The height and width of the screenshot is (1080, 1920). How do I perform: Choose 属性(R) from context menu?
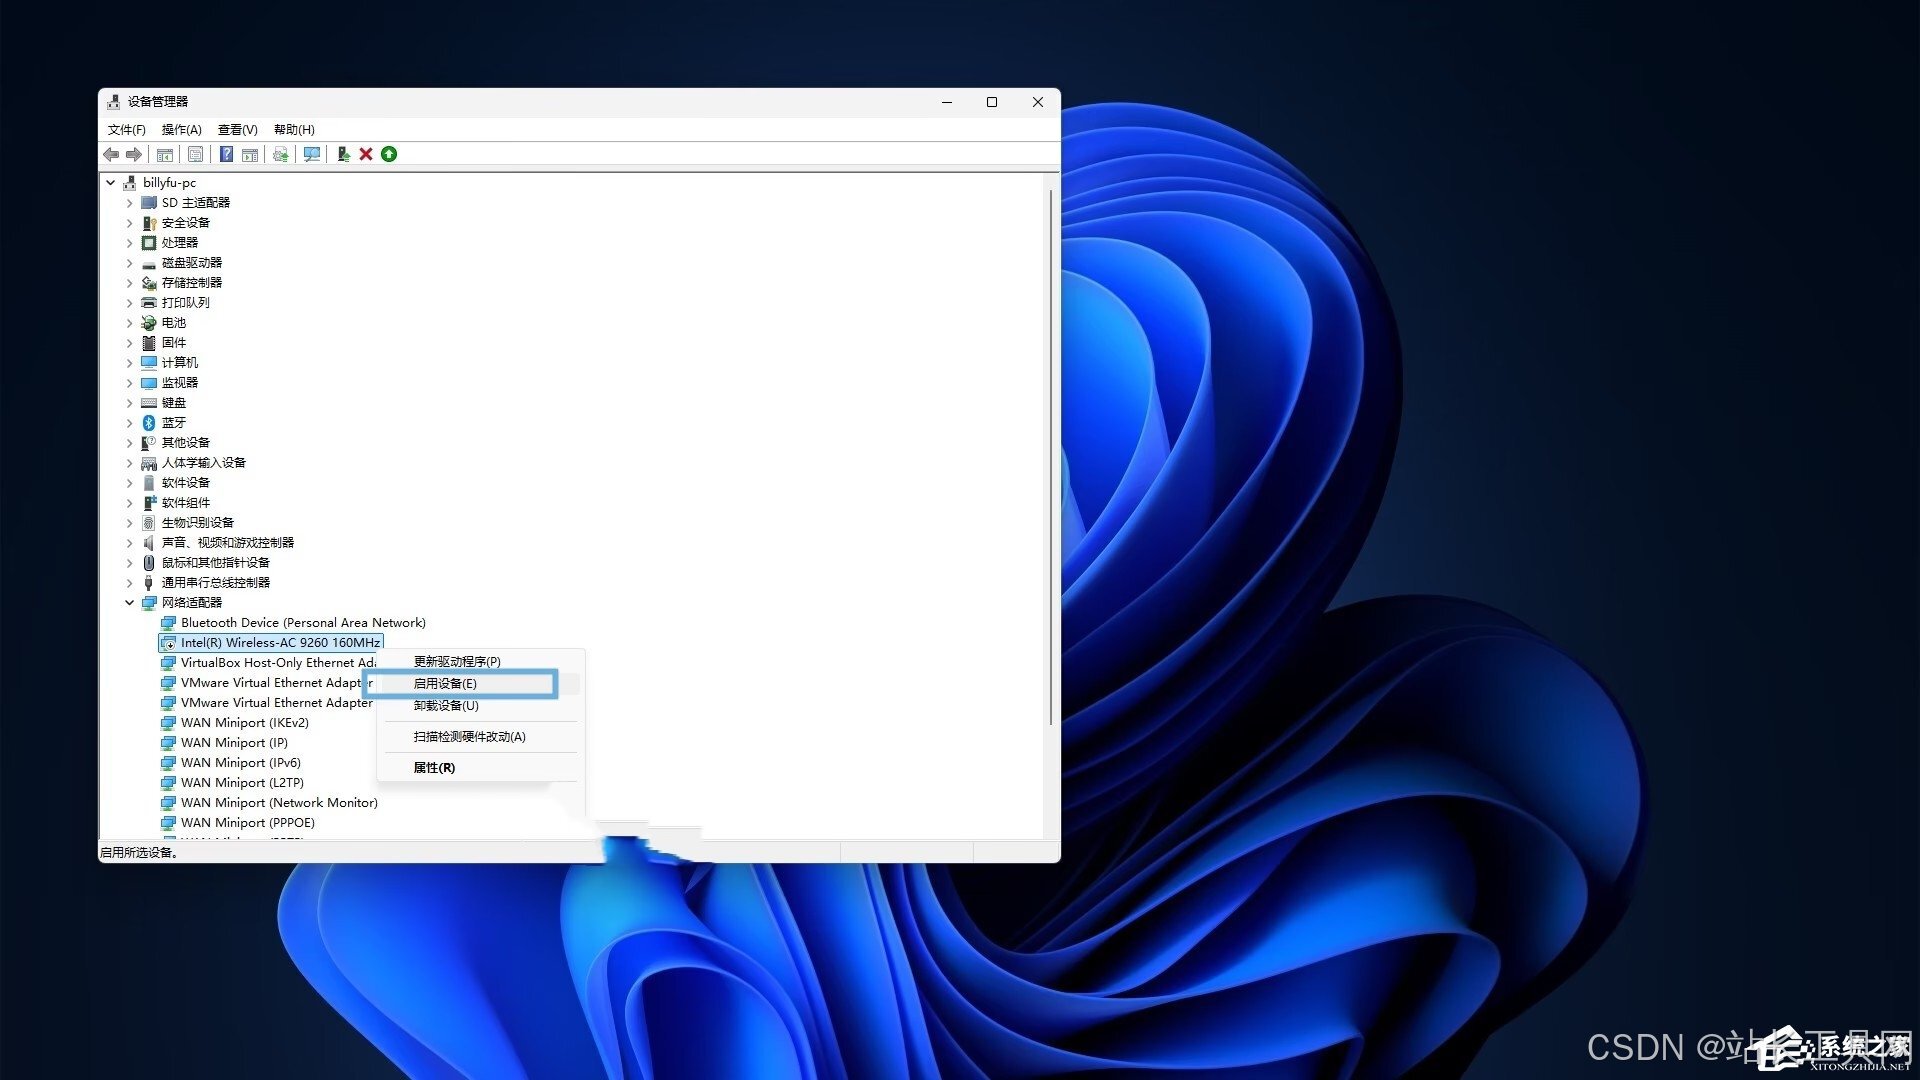point(434,768)
